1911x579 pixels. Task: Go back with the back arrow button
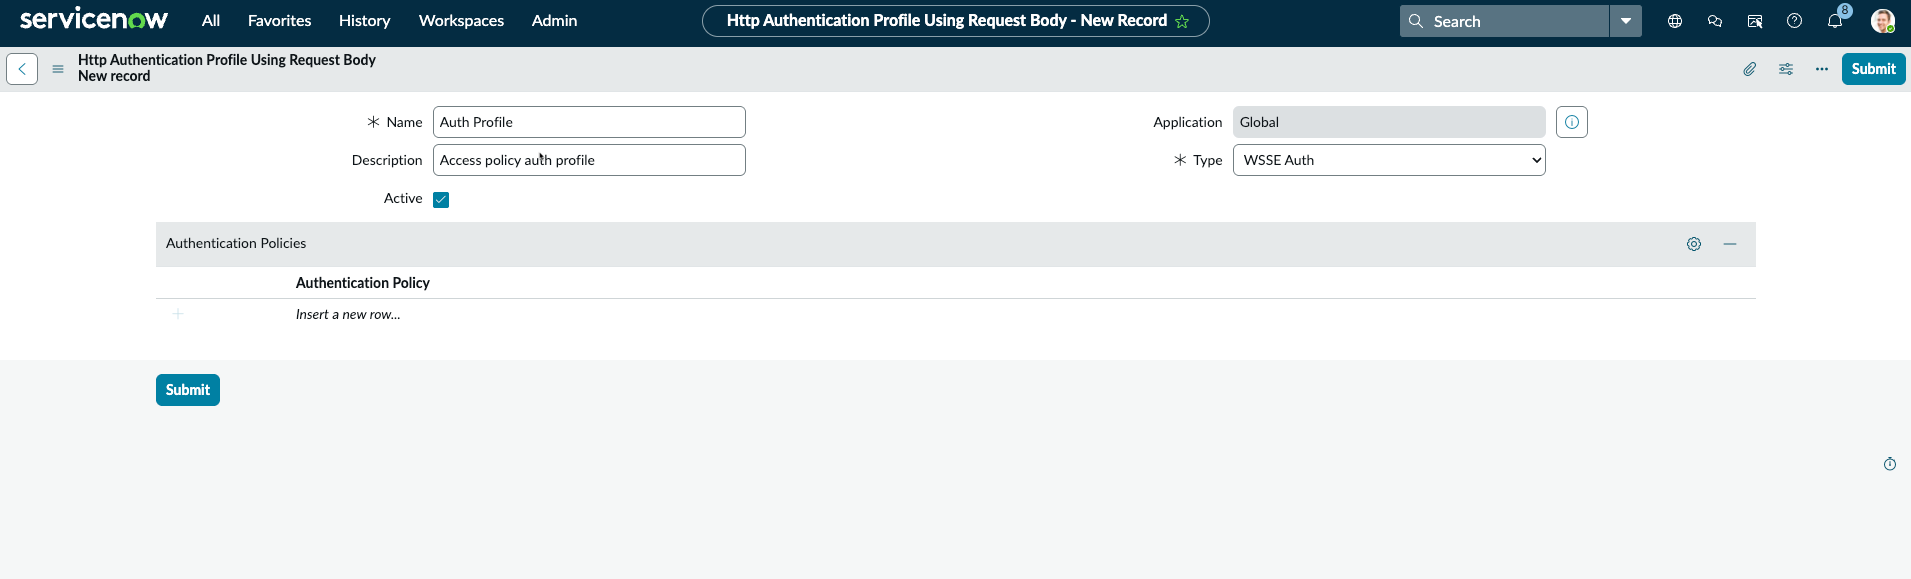click(22, 69)
